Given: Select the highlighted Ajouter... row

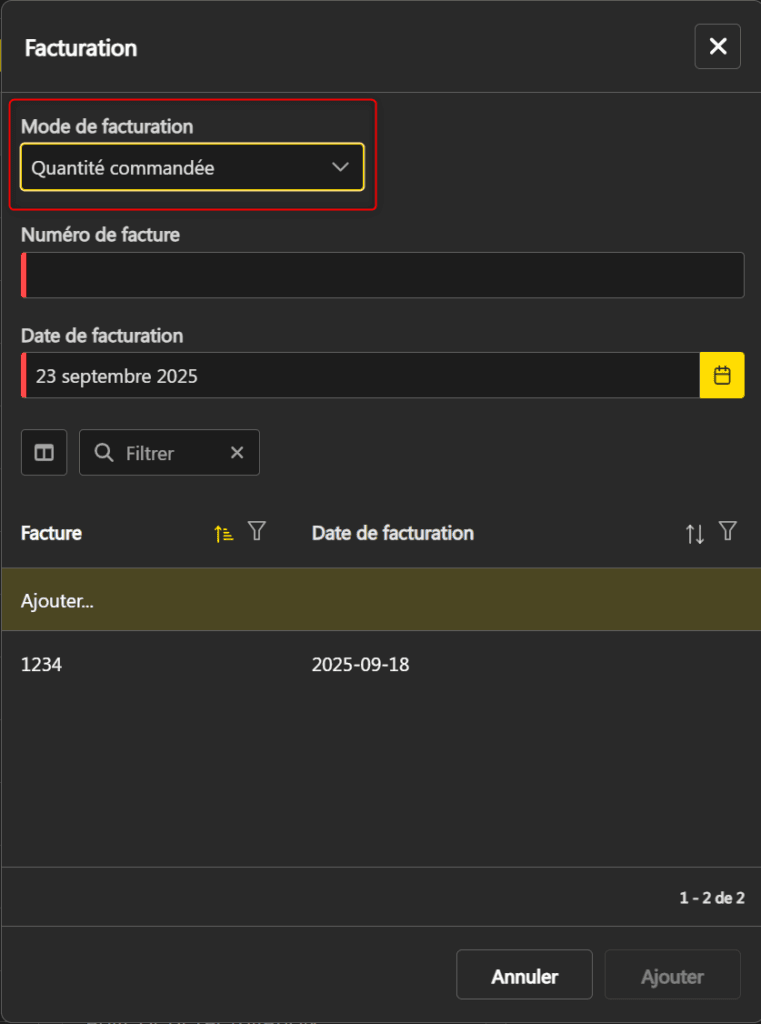Looking at the screenshot, I should (380, 600).
